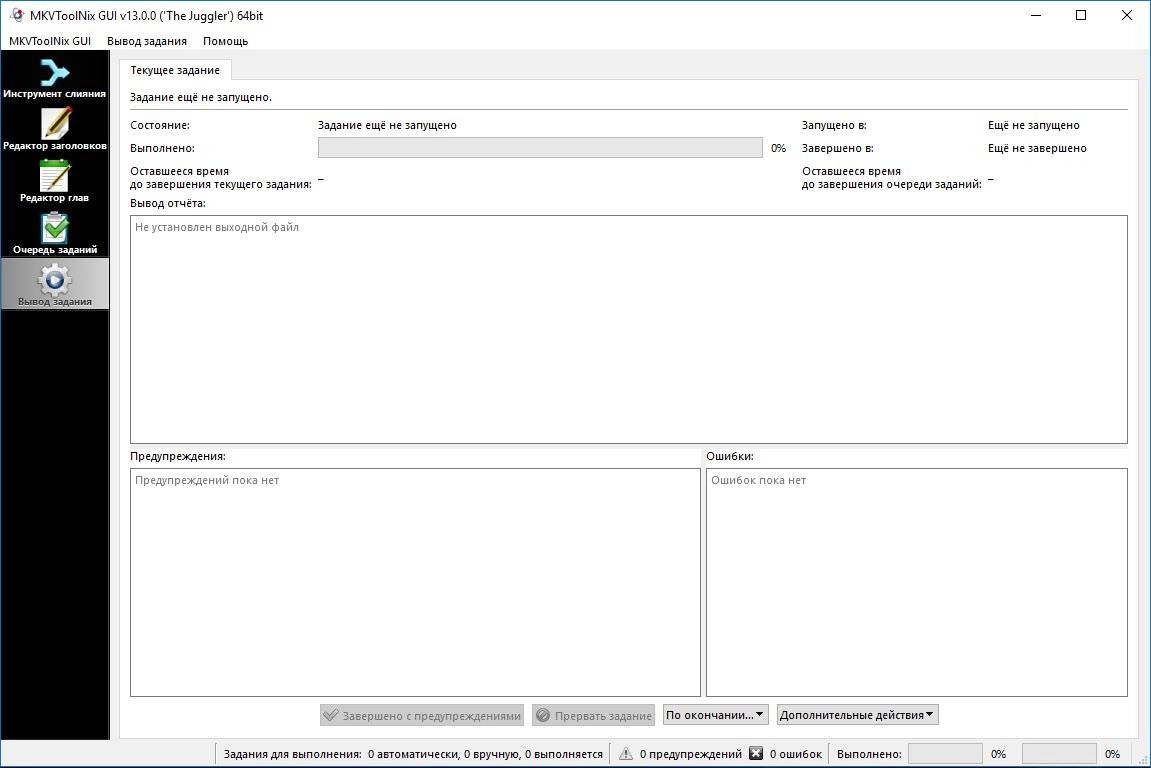
Task: Click 'Ошибок пока нет' placeholder text
Action: click(x=758, y=480)
